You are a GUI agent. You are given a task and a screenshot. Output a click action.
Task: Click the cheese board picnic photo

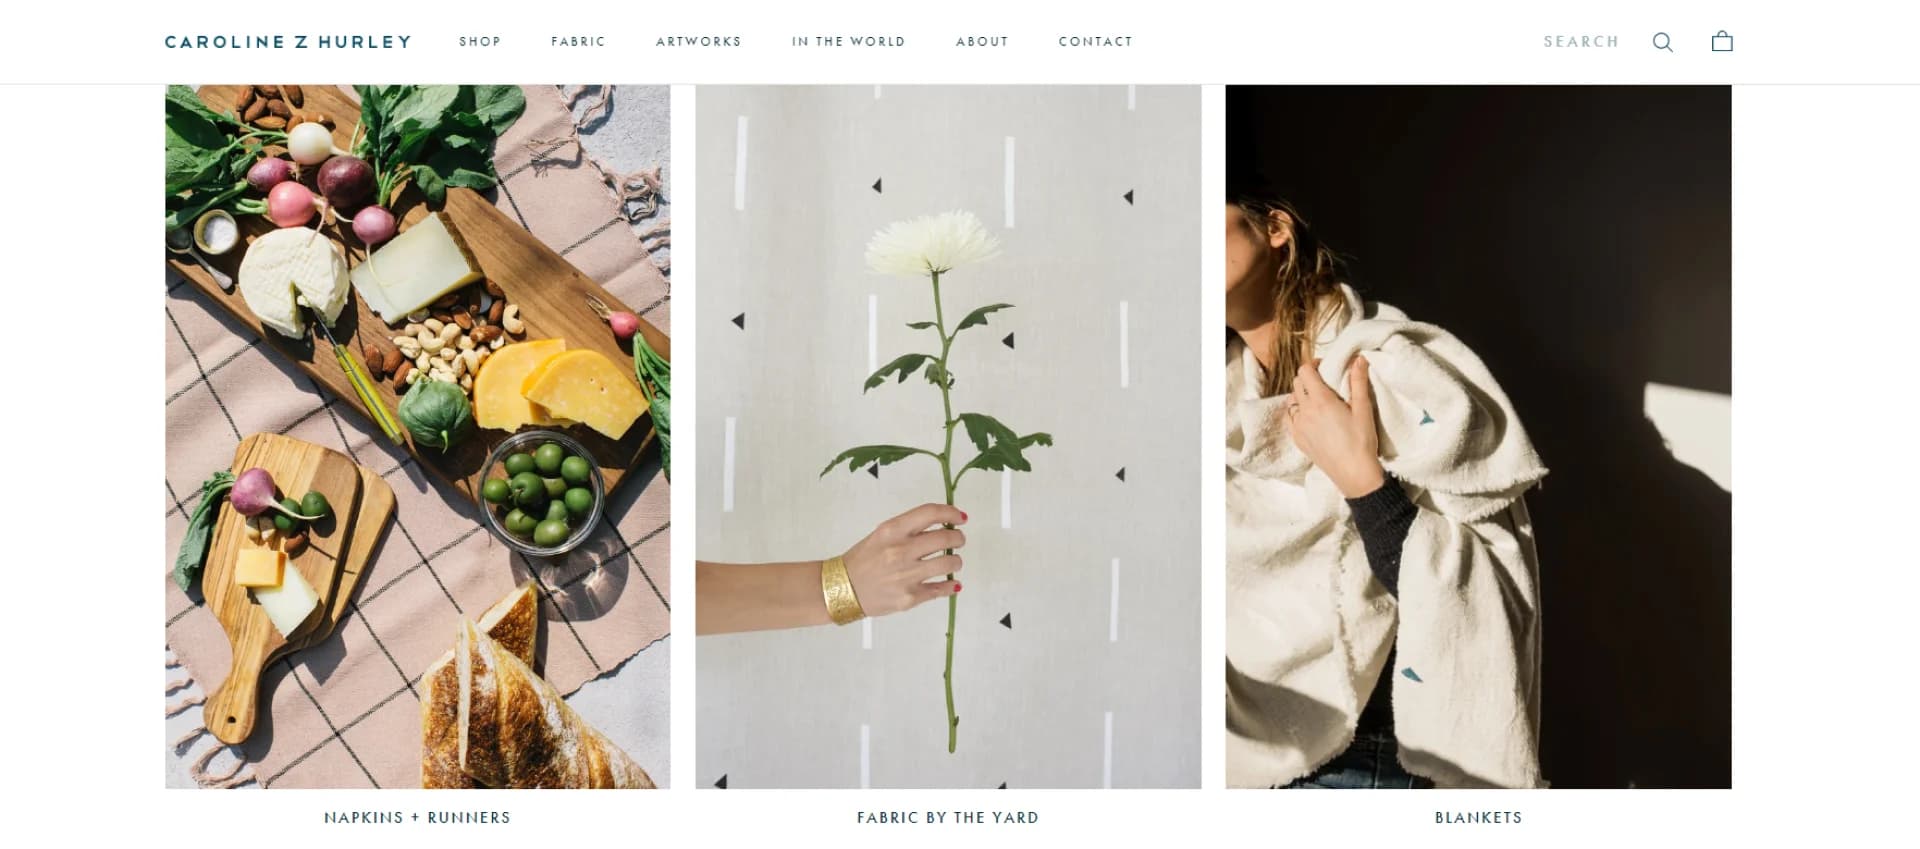pos(418,437)
